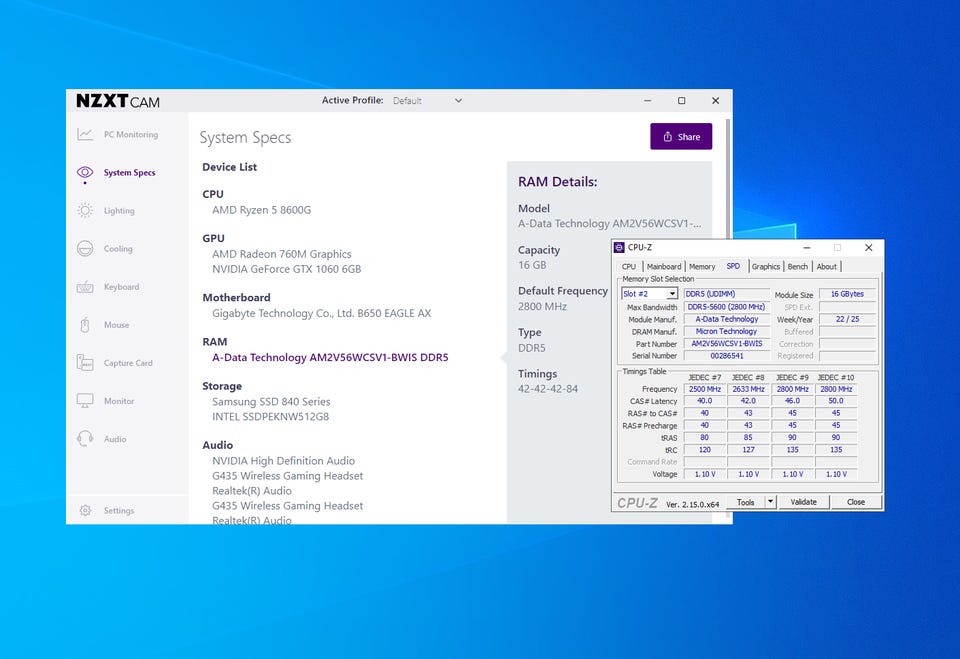Click the Max Bandwidth DDR5-5600 field
The image size is (960, 659).
pos(727,307)
